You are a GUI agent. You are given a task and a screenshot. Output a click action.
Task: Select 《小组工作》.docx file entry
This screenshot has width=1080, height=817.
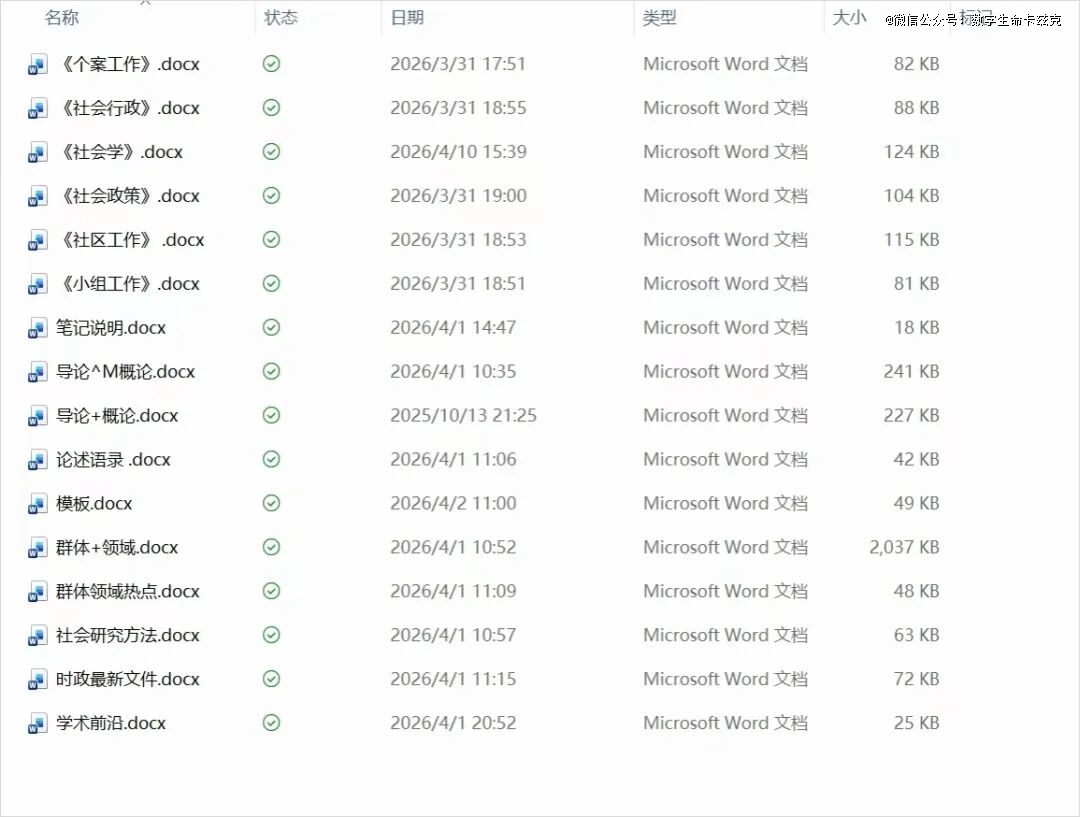point(130,284)
